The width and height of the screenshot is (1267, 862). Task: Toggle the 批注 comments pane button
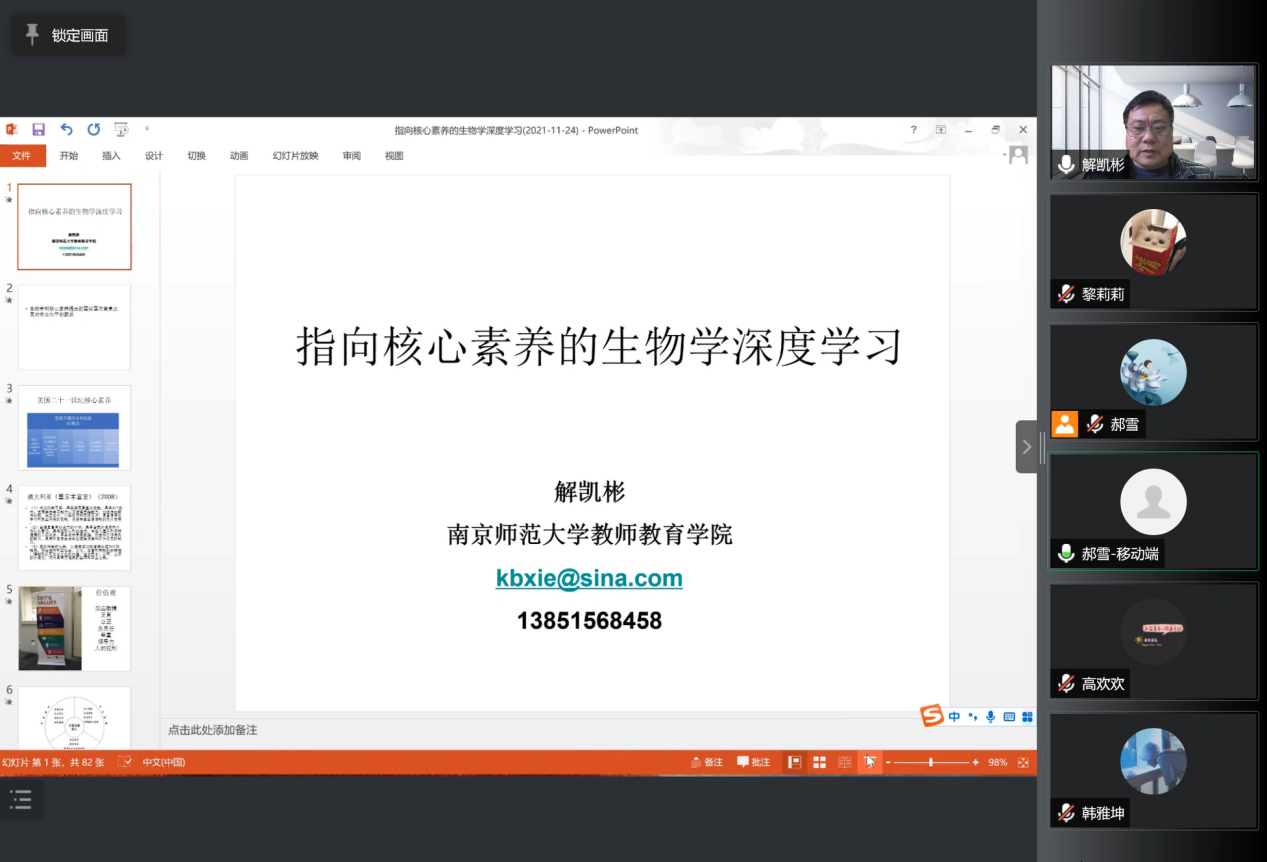click(753, 762)
